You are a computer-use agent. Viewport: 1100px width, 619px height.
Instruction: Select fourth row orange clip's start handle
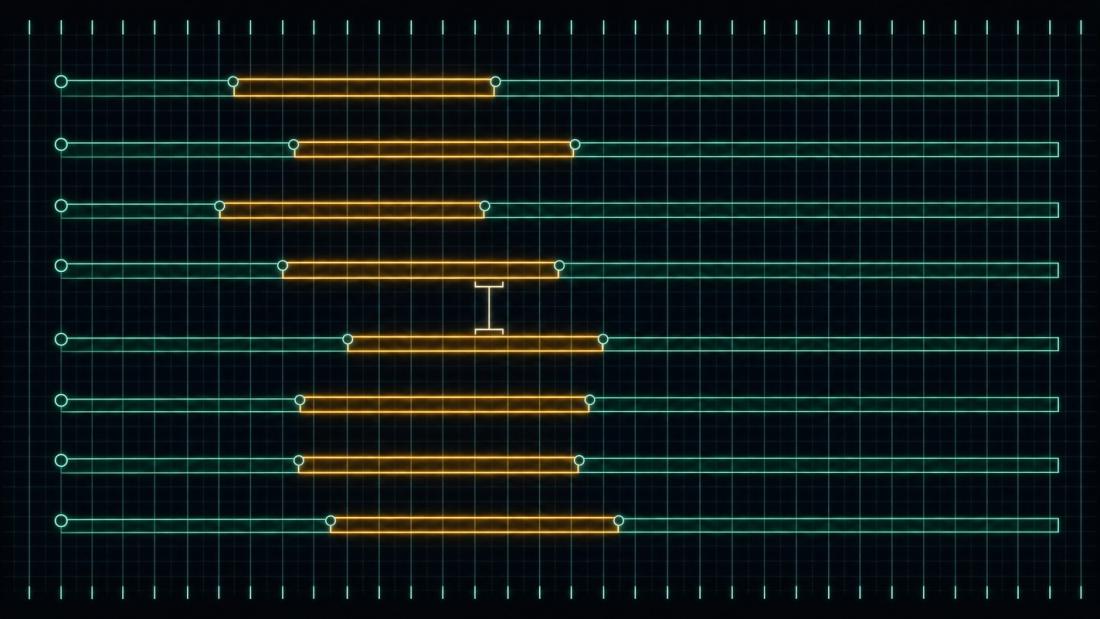[282, 266]
